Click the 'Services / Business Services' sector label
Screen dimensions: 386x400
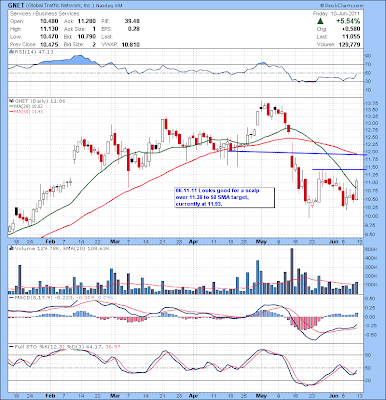coord(45,14)
